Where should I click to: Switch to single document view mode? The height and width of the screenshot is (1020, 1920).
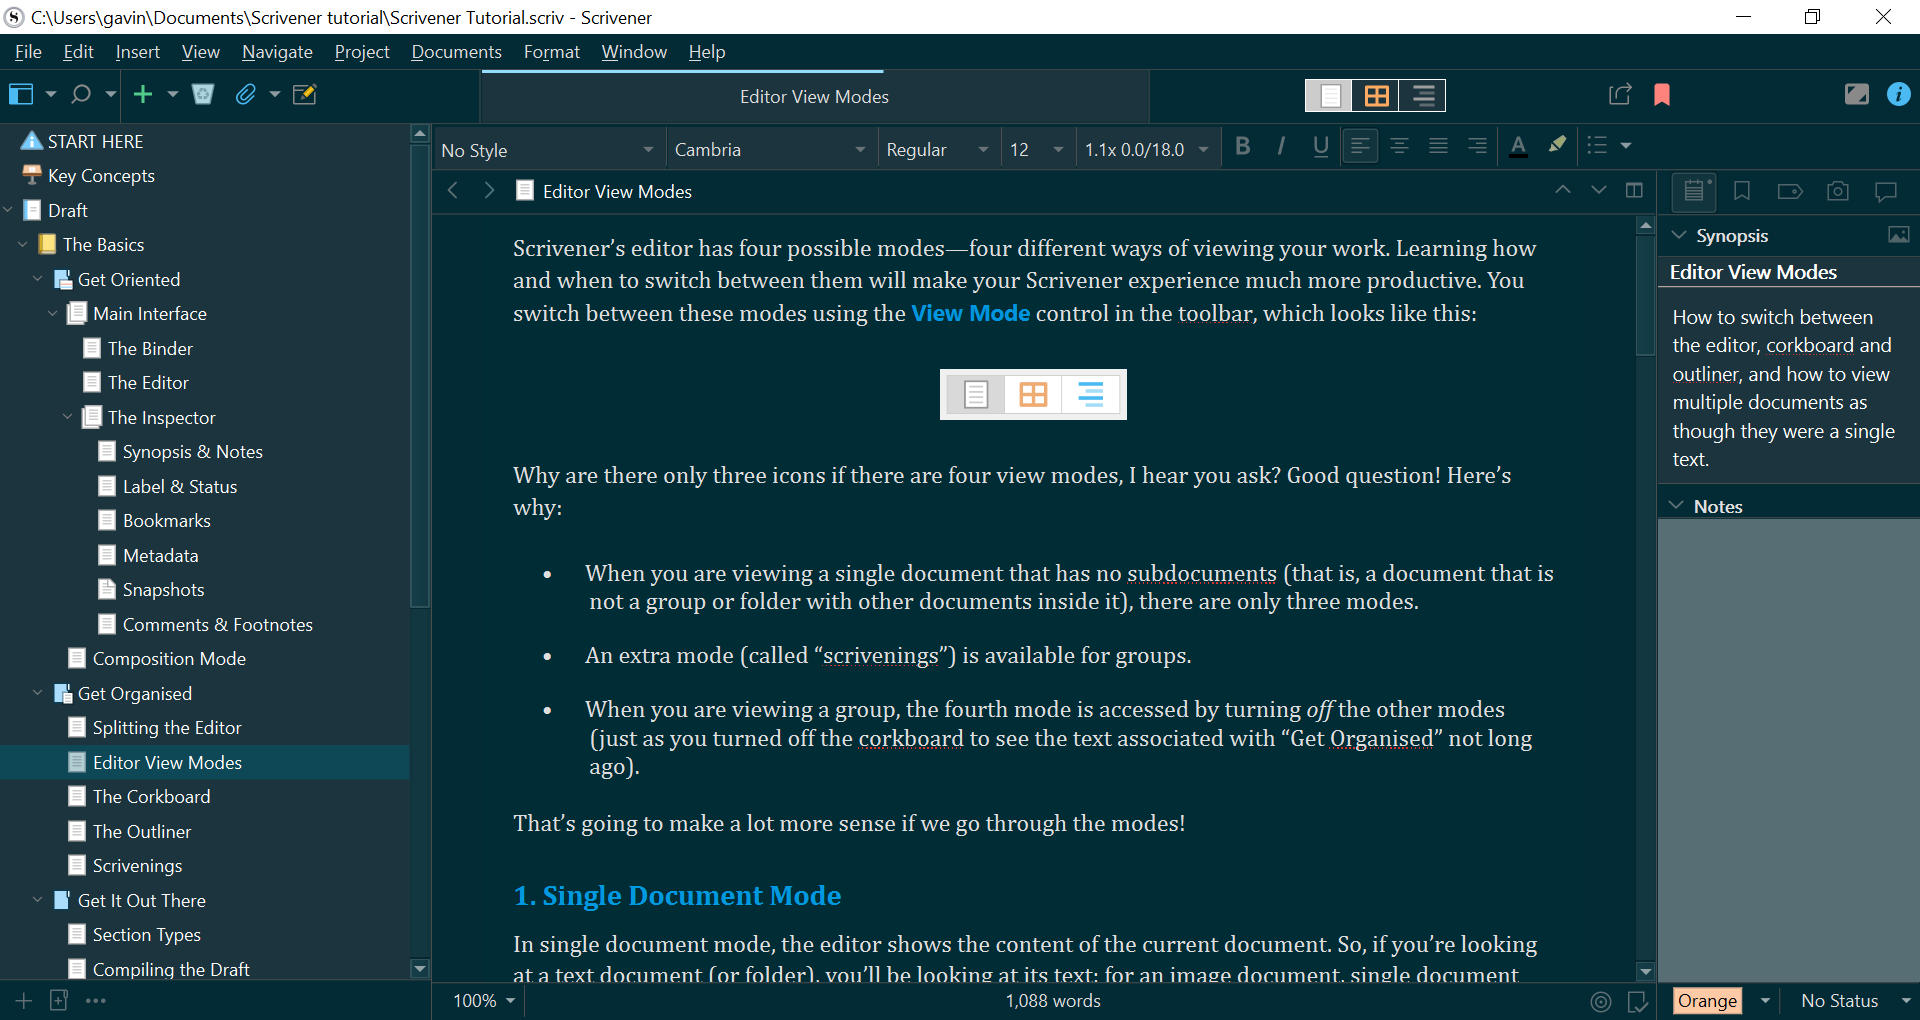(x=1329, y=95)
